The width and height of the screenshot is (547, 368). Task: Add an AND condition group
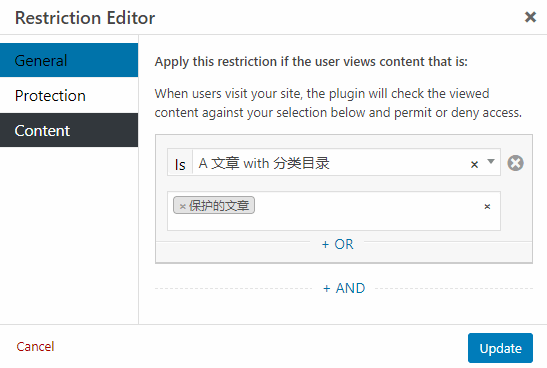tap(344, 288)
